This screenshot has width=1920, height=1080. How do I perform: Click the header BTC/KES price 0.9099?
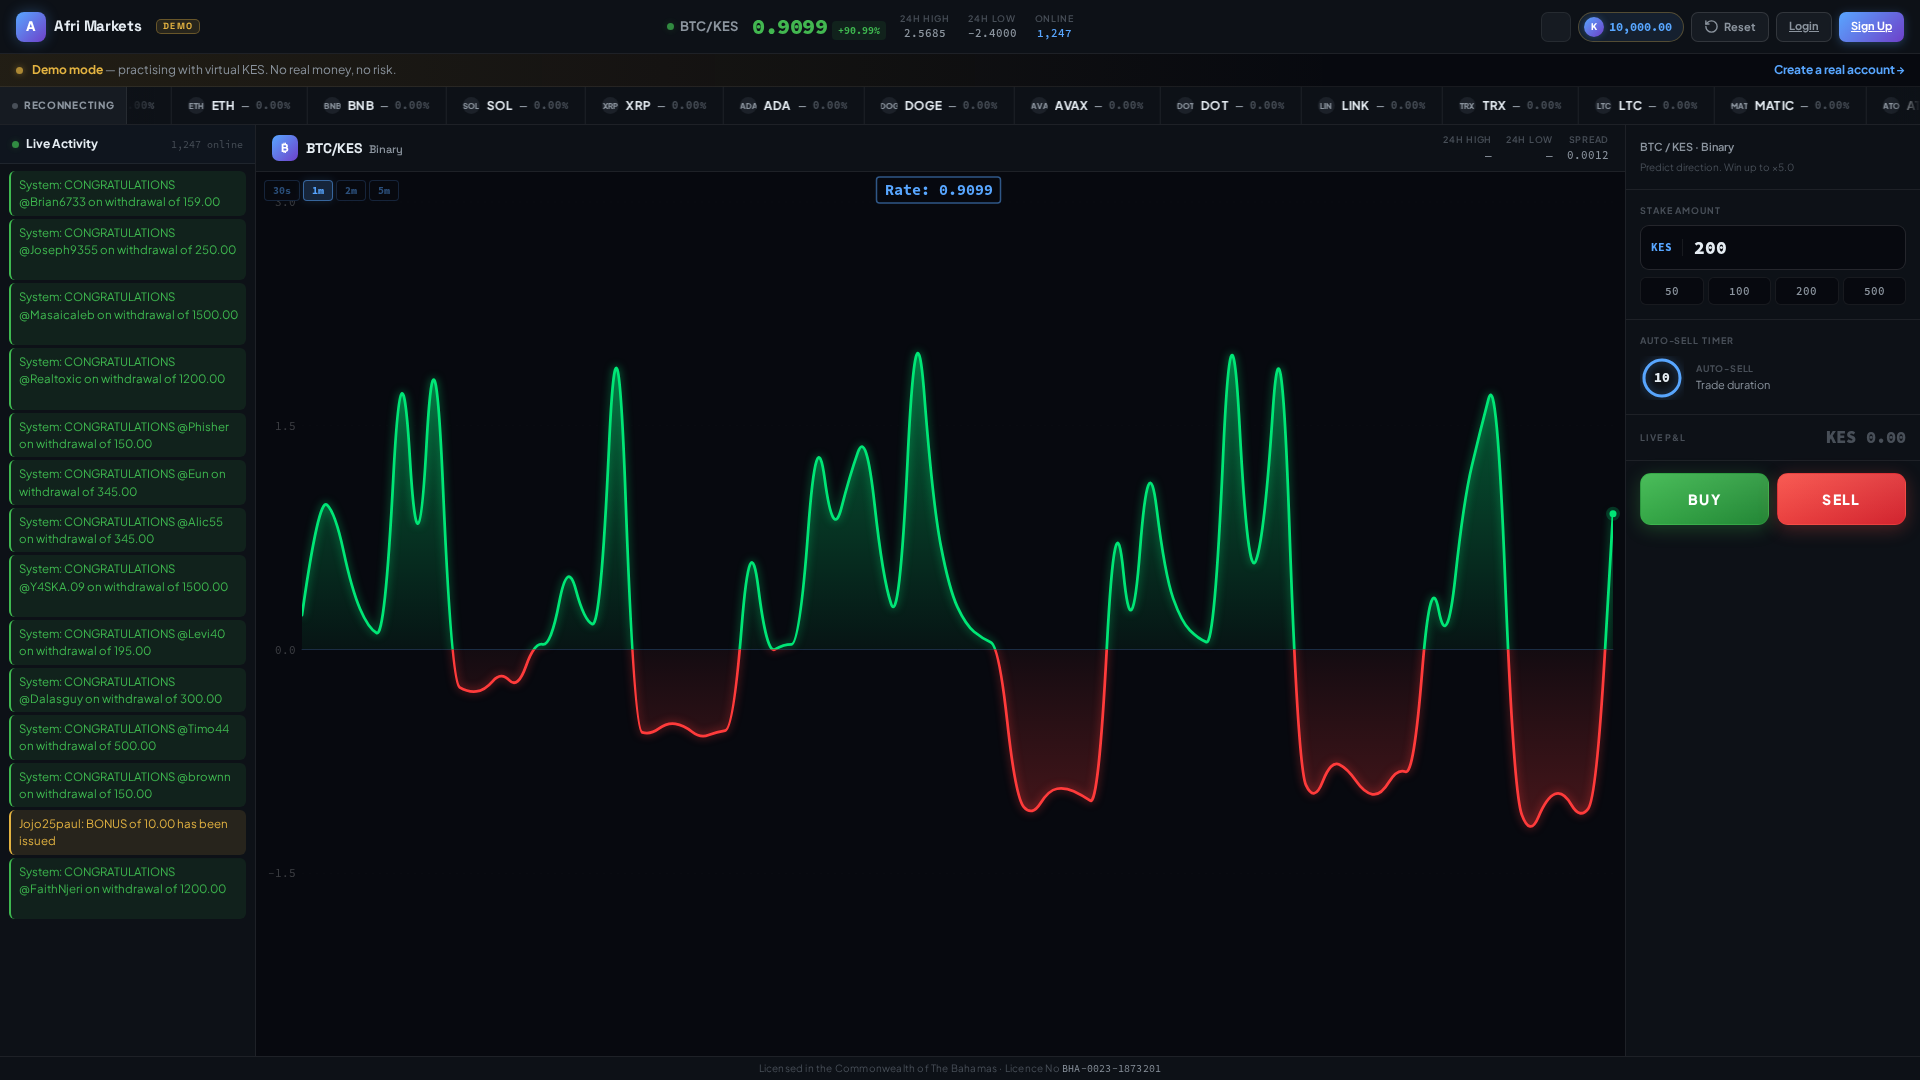pyautogui.click(x=789, y=27)
